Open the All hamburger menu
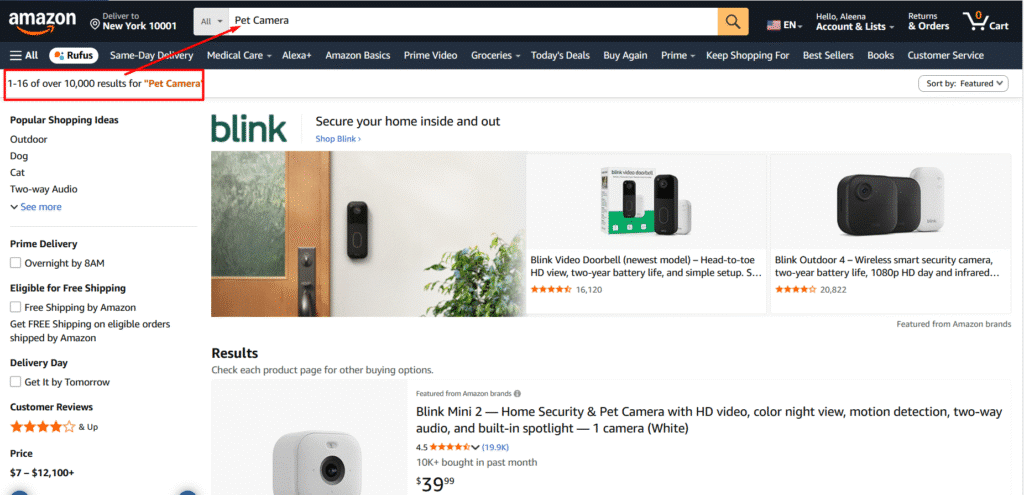 pos(24,56)
